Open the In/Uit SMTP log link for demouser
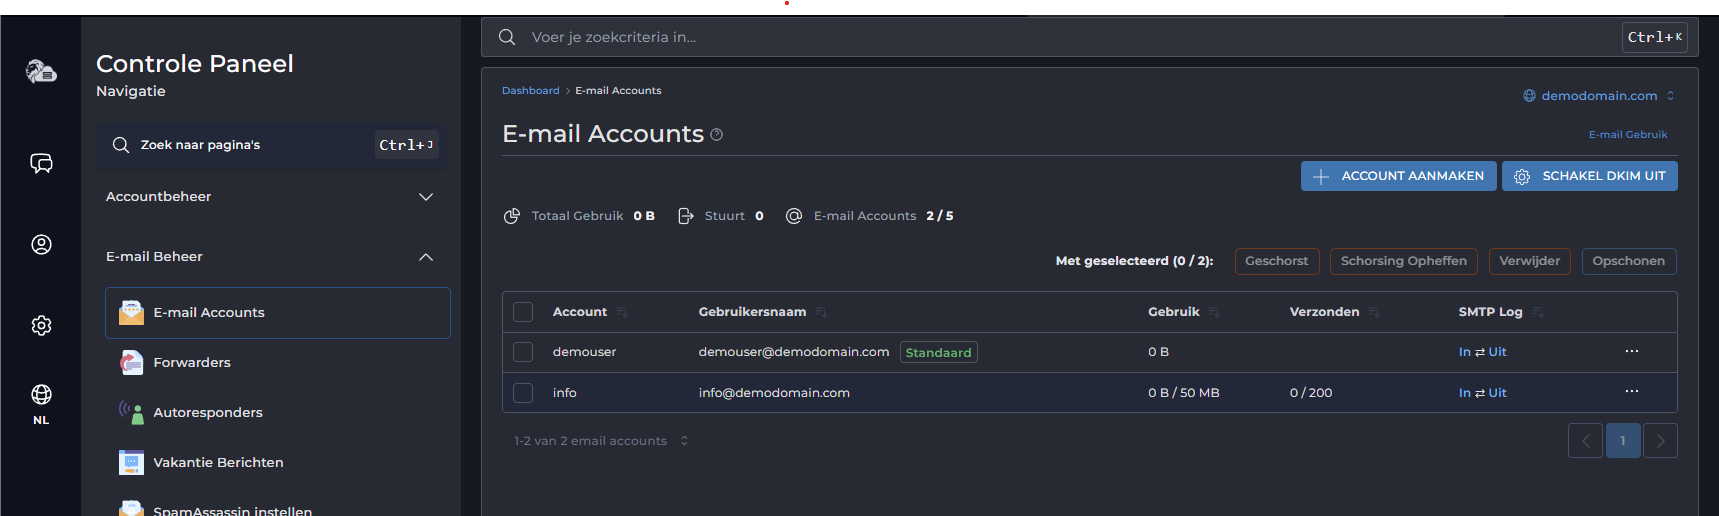The image size is (1719, 516). 1482,352
